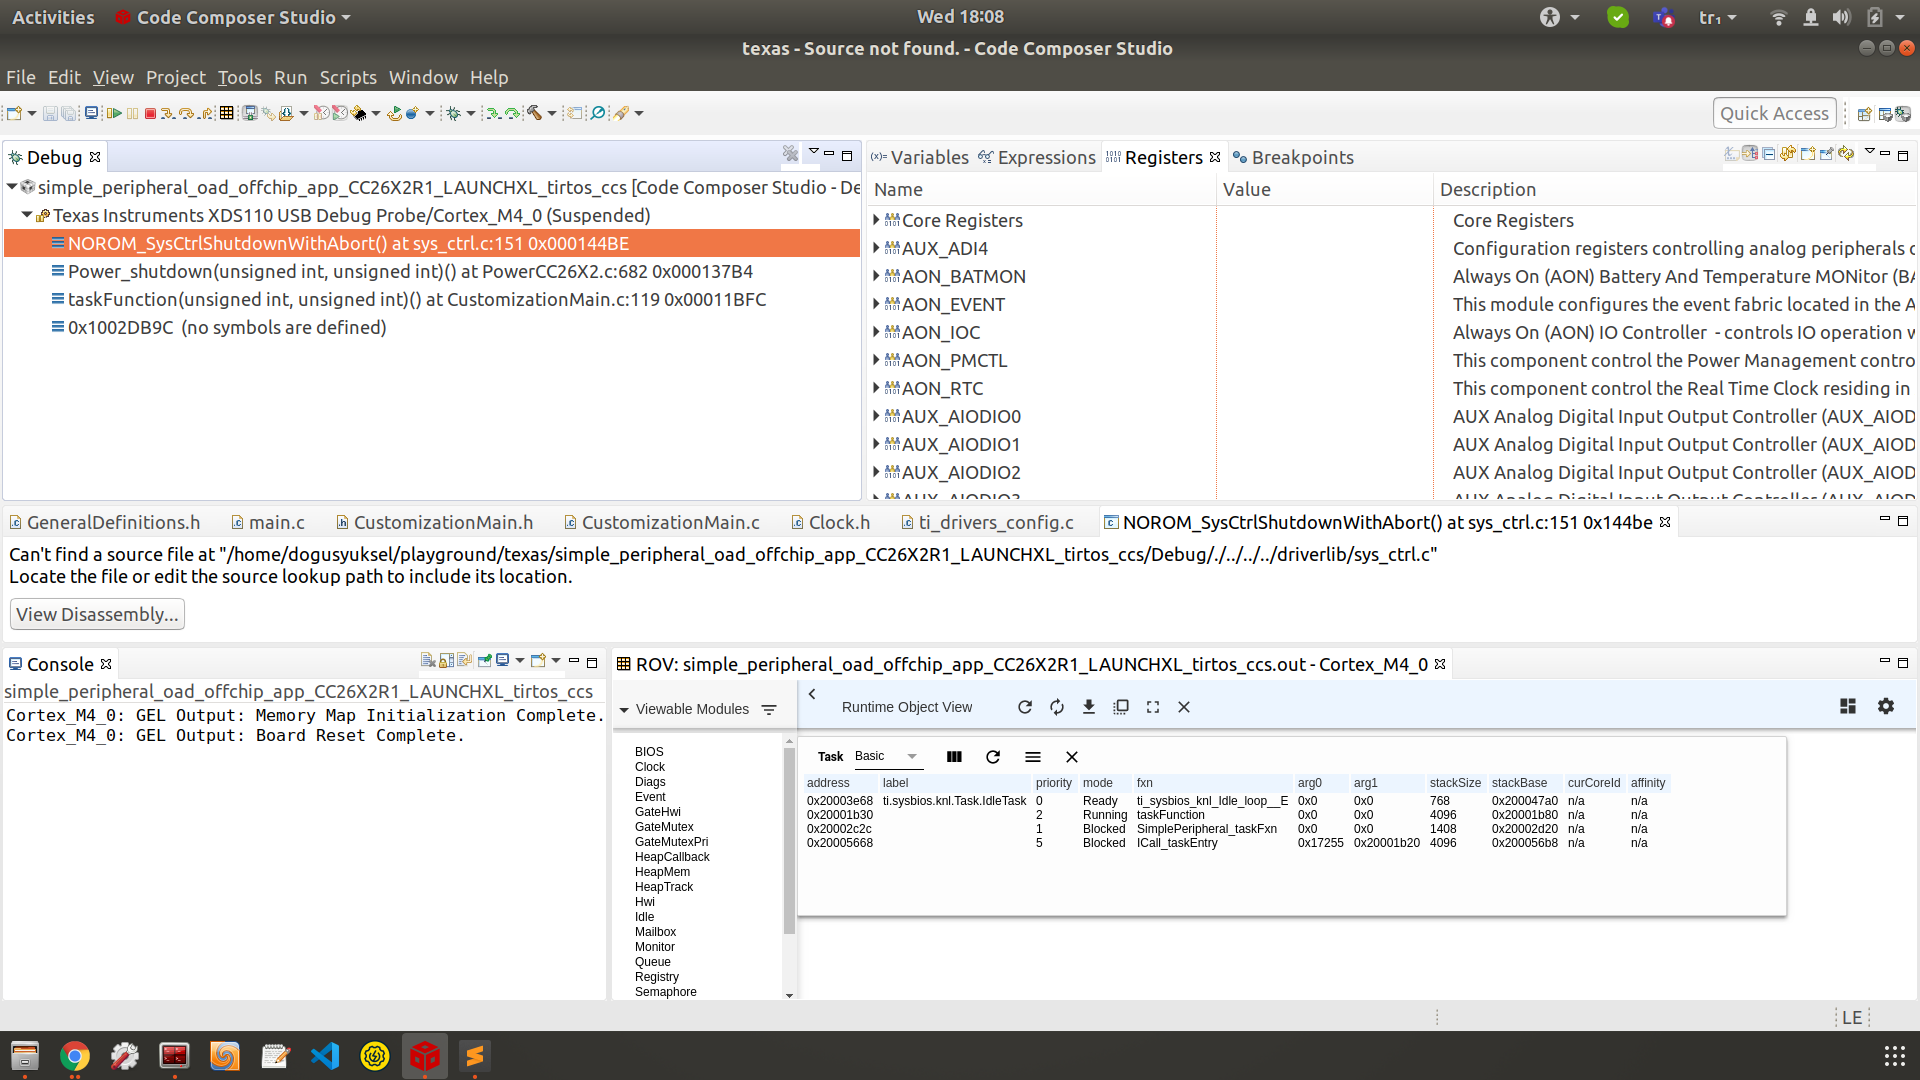
Task: Open ROV dashboard grid icon
Action: [x=1848, y=706]
